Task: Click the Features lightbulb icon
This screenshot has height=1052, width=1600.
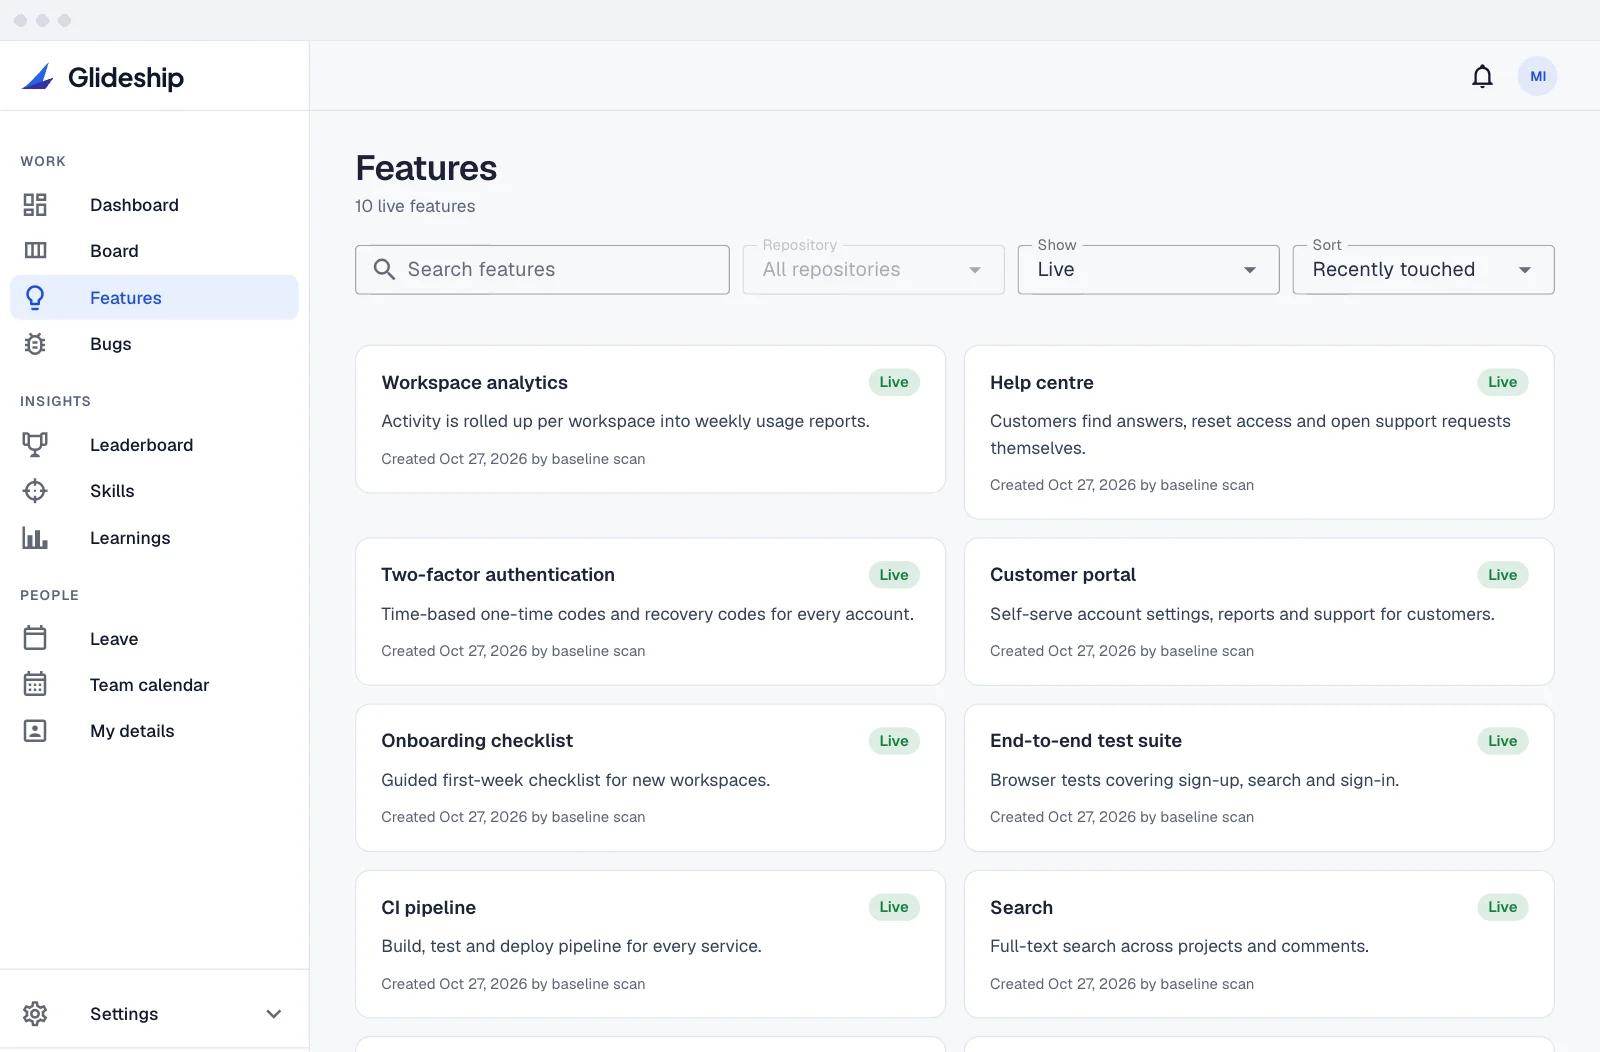Action: pos(35,297)
